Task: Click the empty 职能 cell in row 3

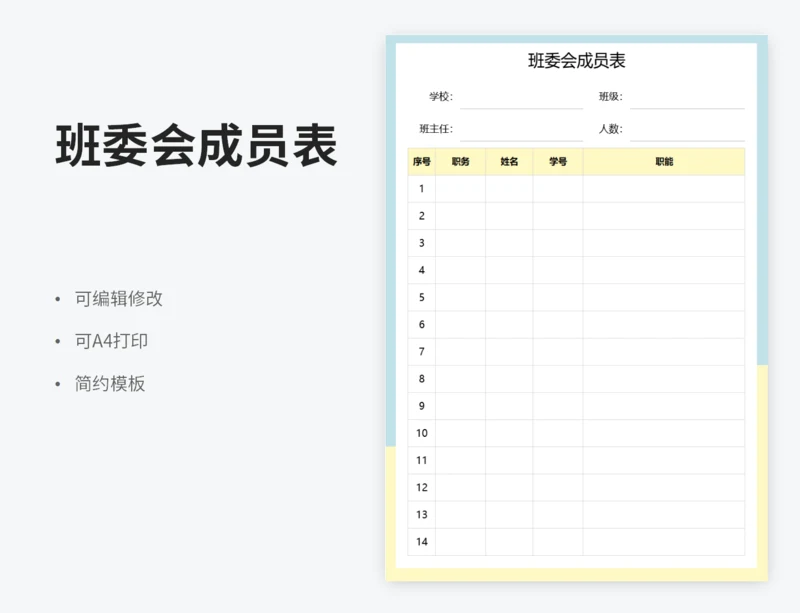Action: [x=664, y=243]
